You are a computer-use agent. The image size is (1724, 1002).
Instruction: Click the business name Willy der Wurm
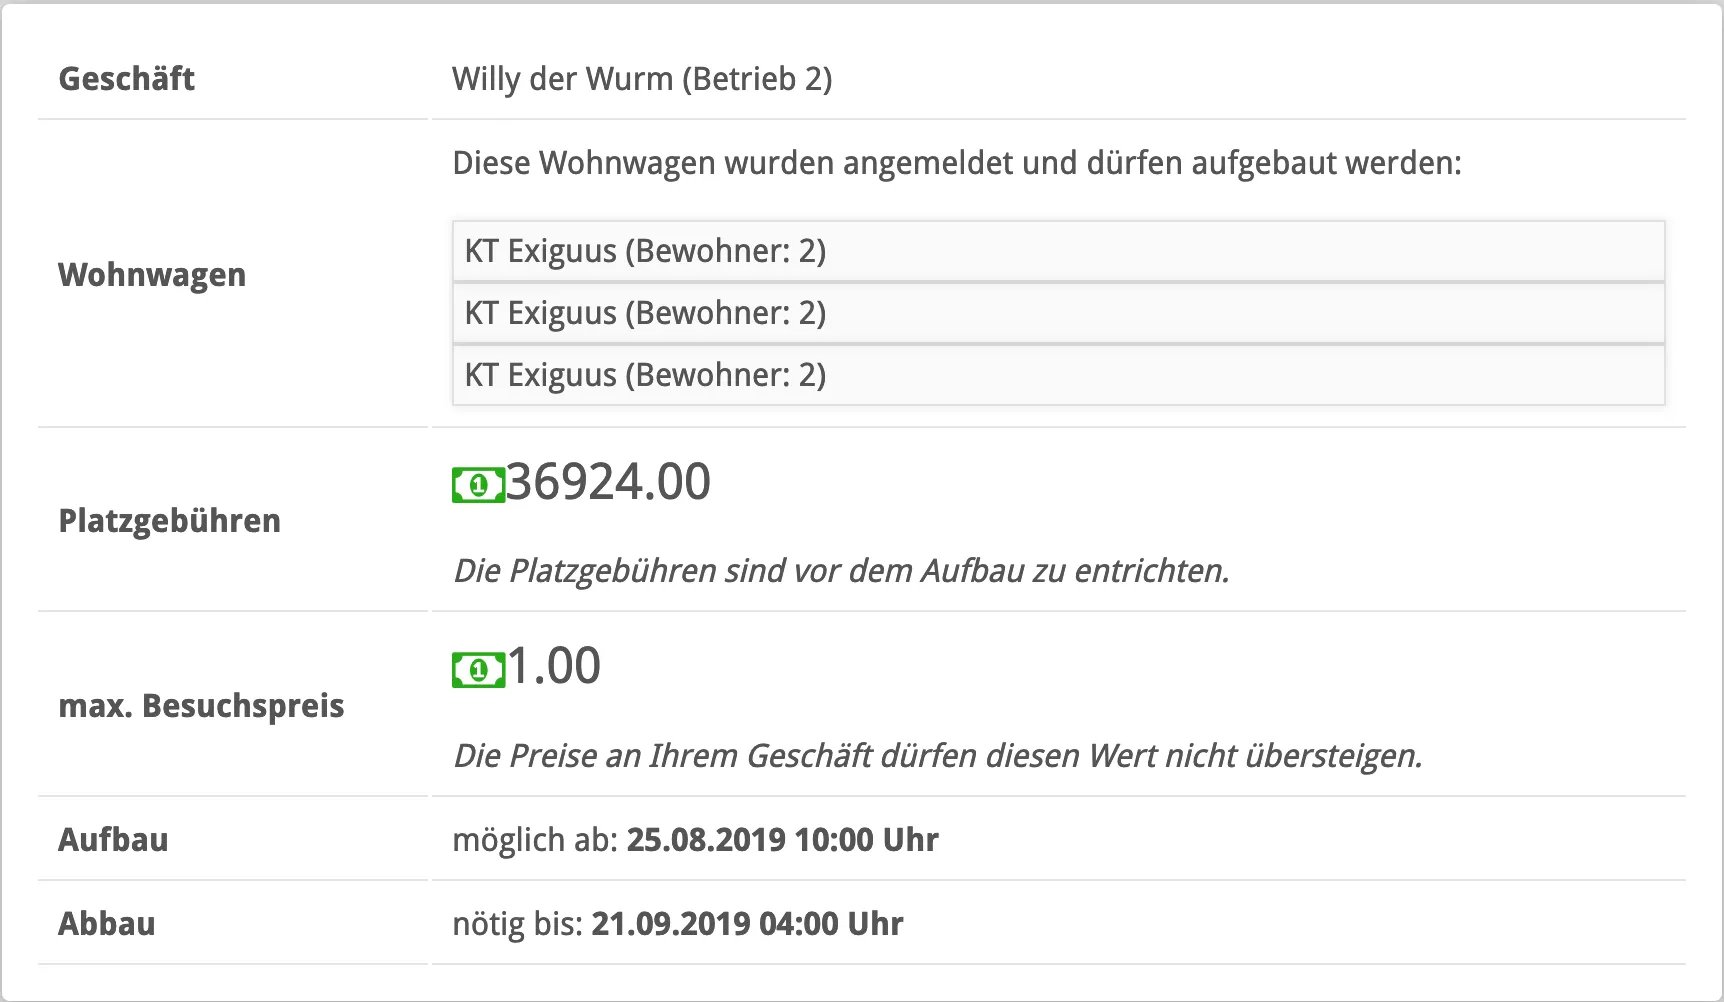click(641, 79)
